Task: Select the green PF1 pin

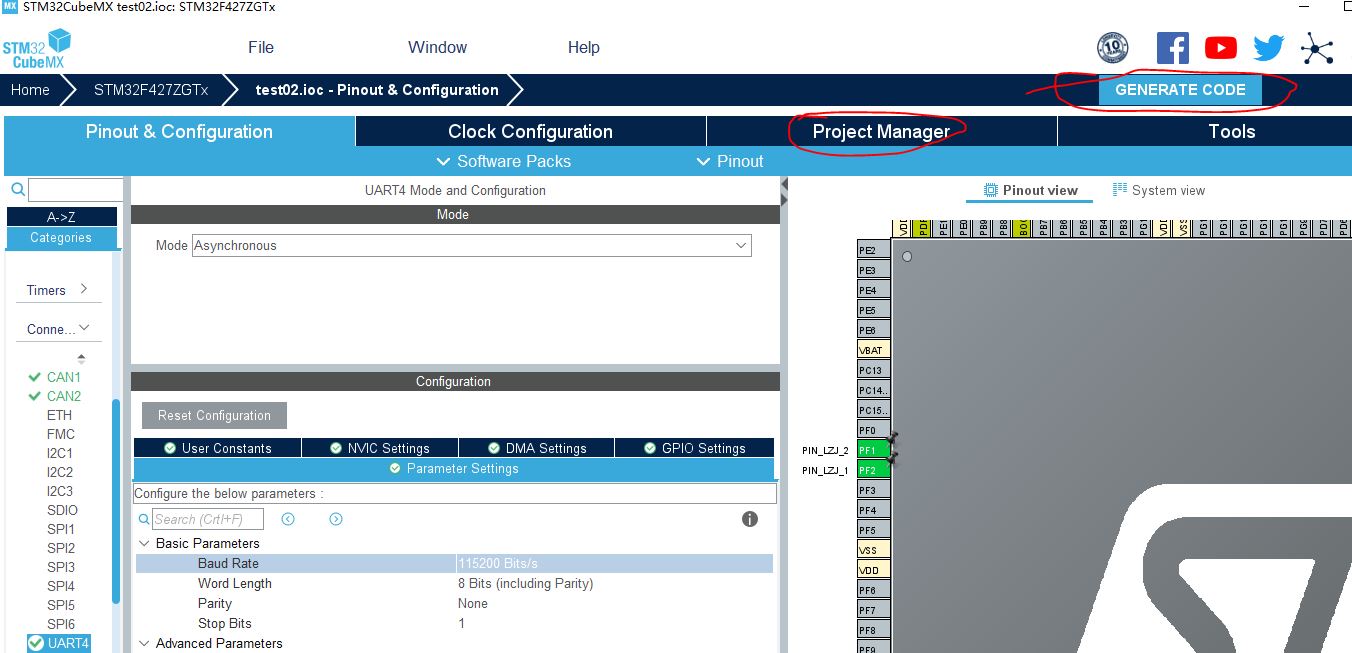Action: 874,450
